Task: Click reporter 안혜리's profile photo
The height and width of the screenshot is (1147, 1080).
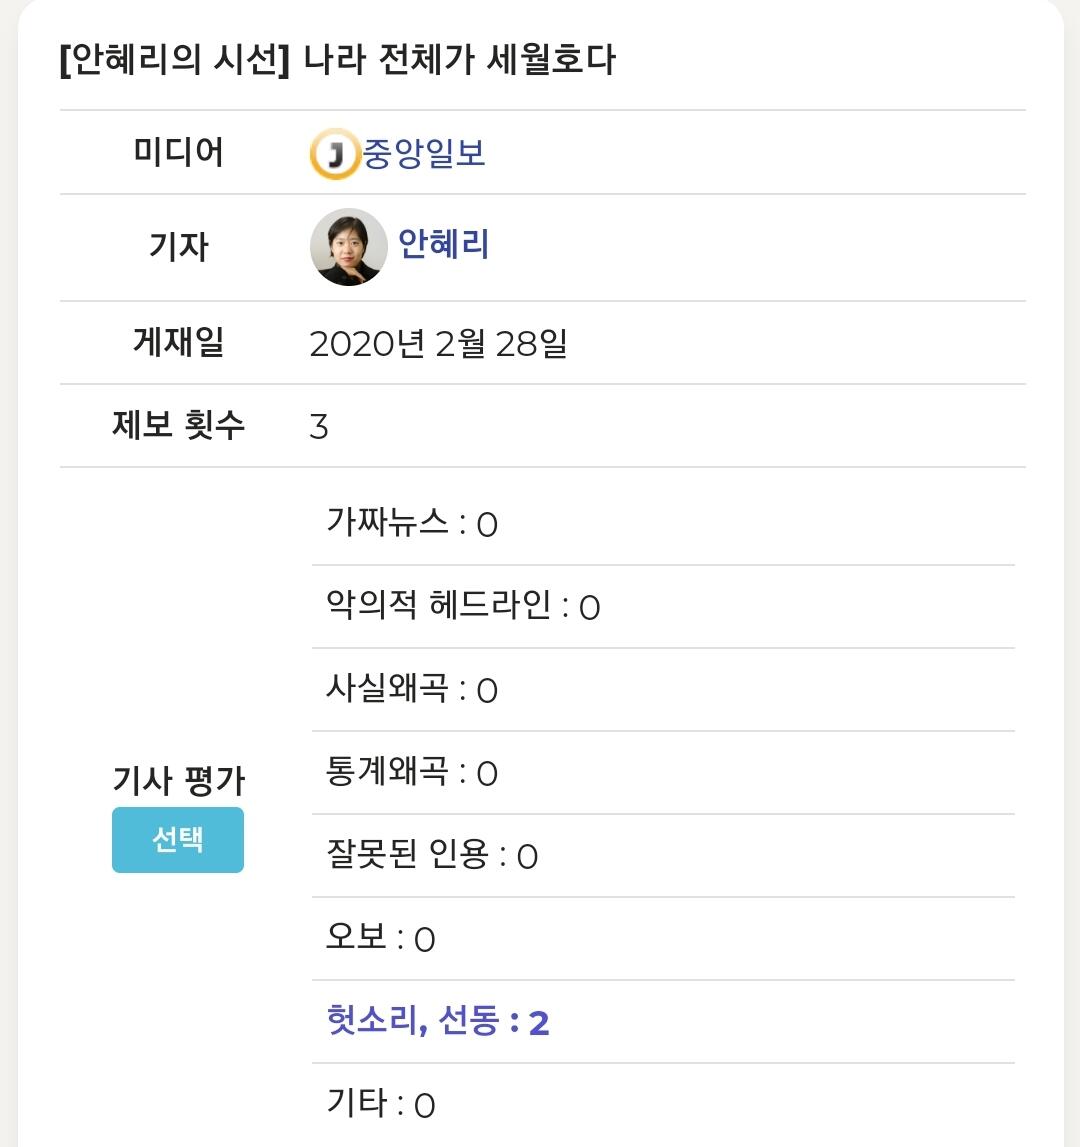Action: click(x=348, y=247)
